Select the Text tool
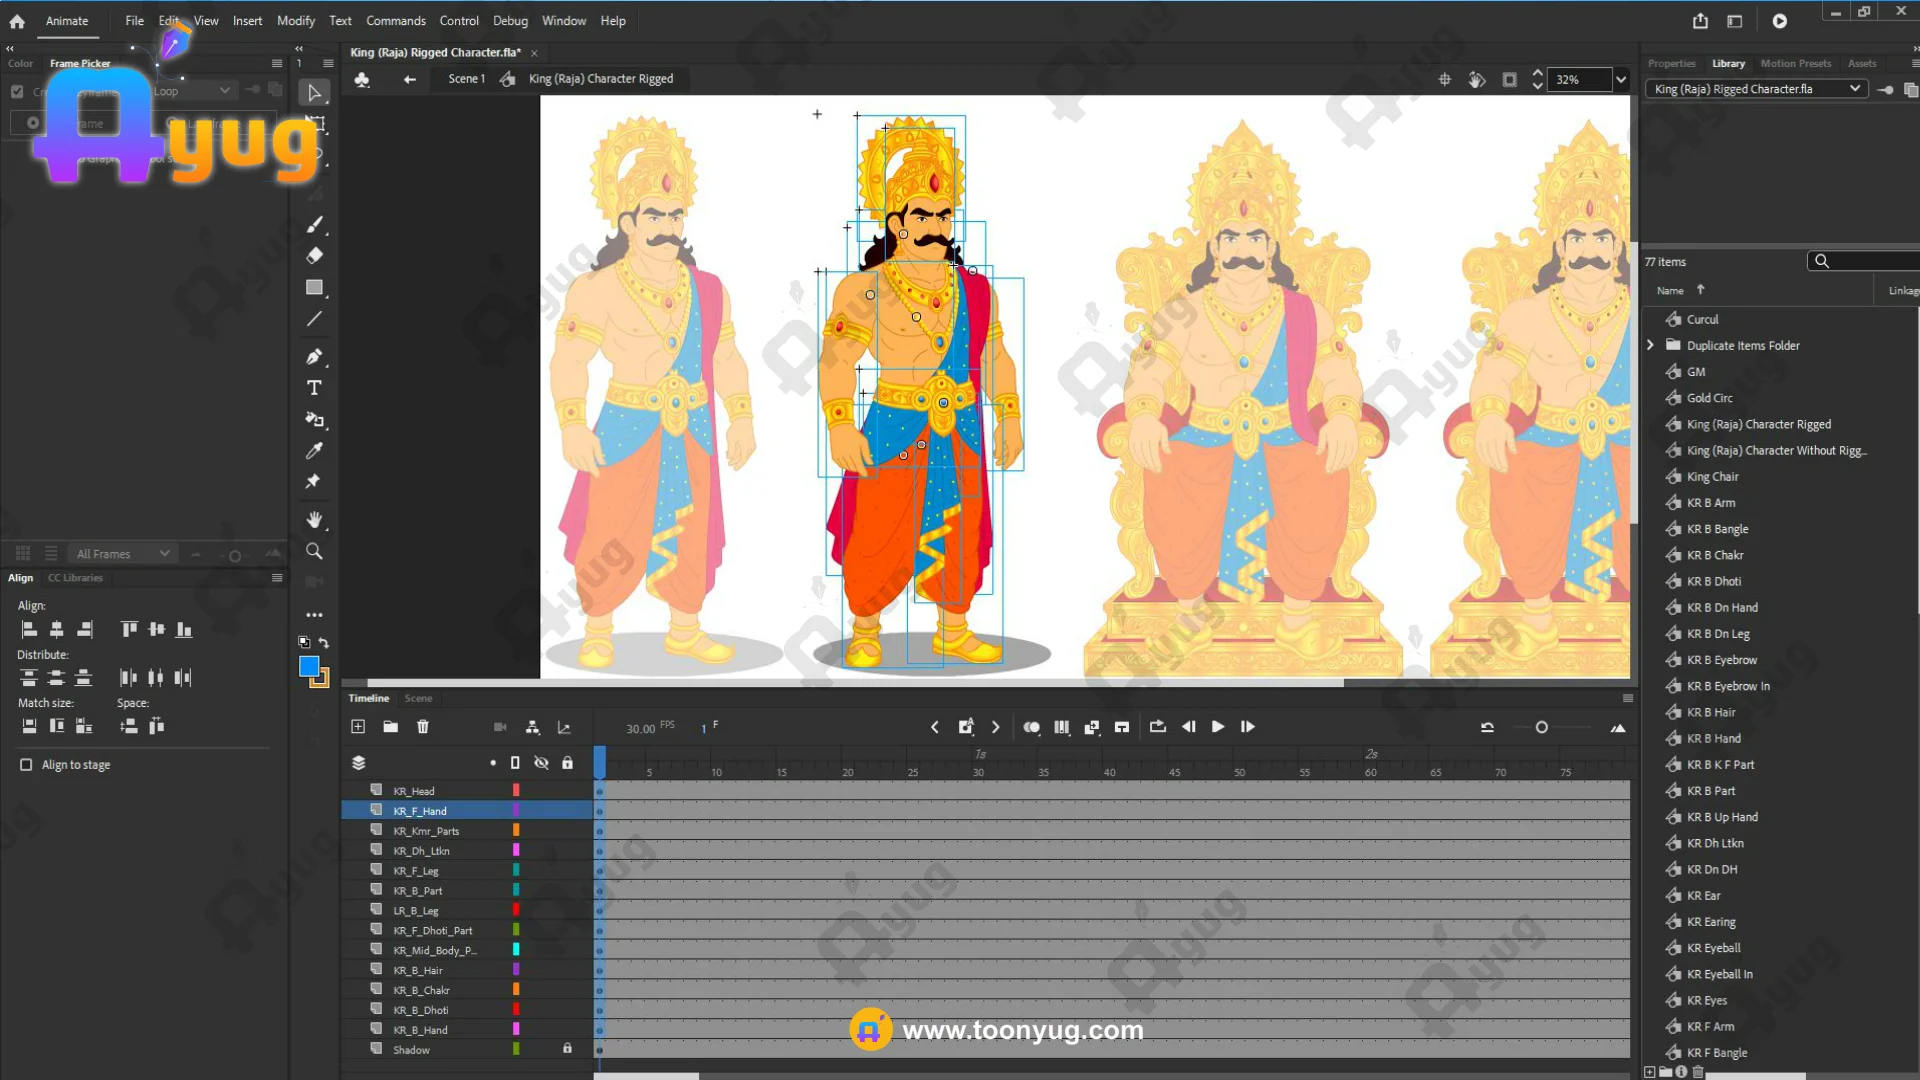This screenshot has height=1080, width=1920. (314, 388)
